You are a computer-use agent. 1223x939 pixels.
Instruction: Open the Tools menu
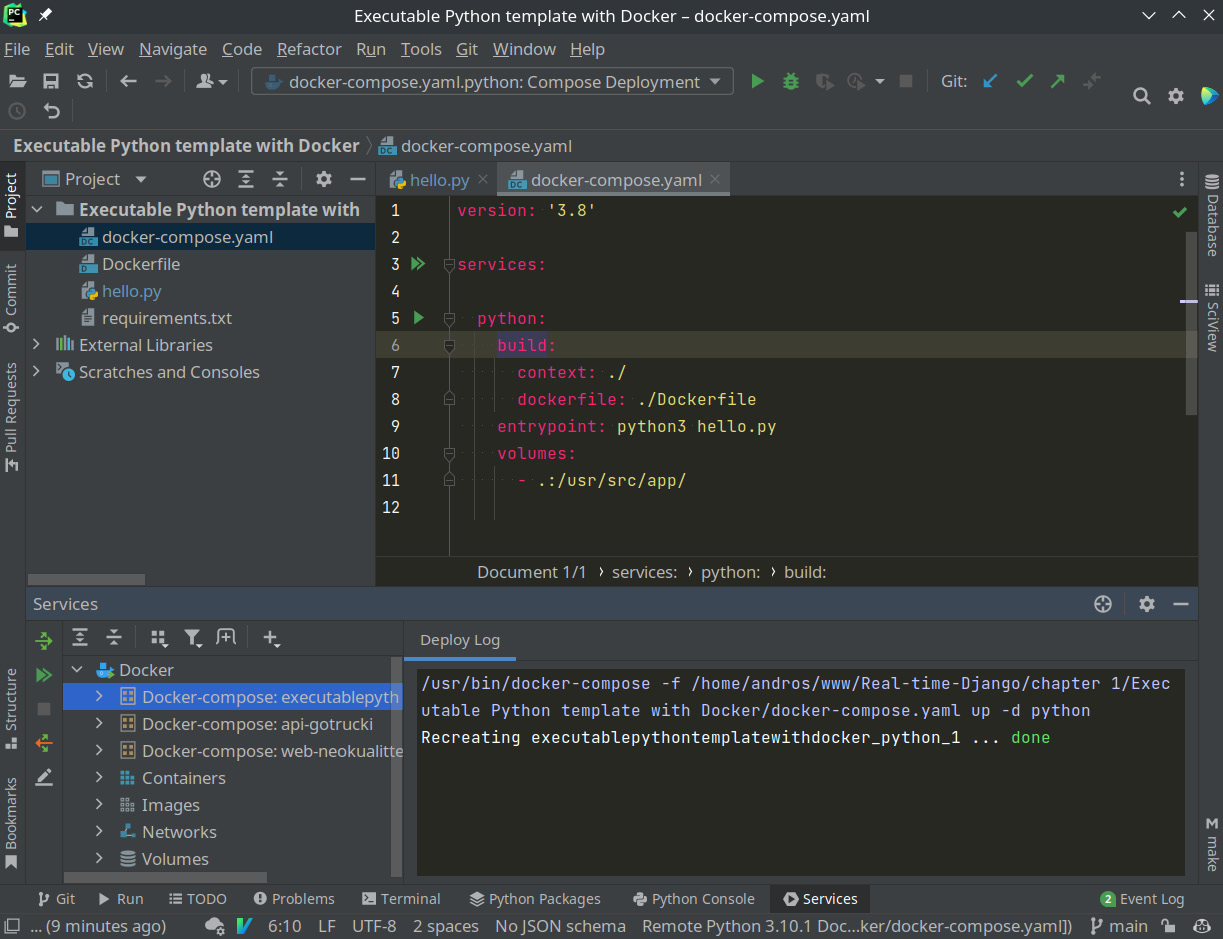coord(421,49)
